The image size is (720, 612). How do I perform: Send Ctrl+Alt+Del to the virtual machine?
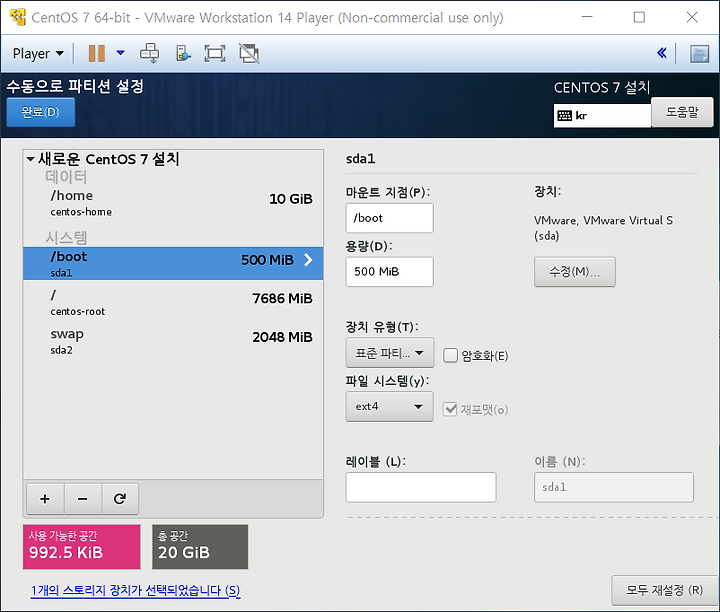(x=150, y=53)
